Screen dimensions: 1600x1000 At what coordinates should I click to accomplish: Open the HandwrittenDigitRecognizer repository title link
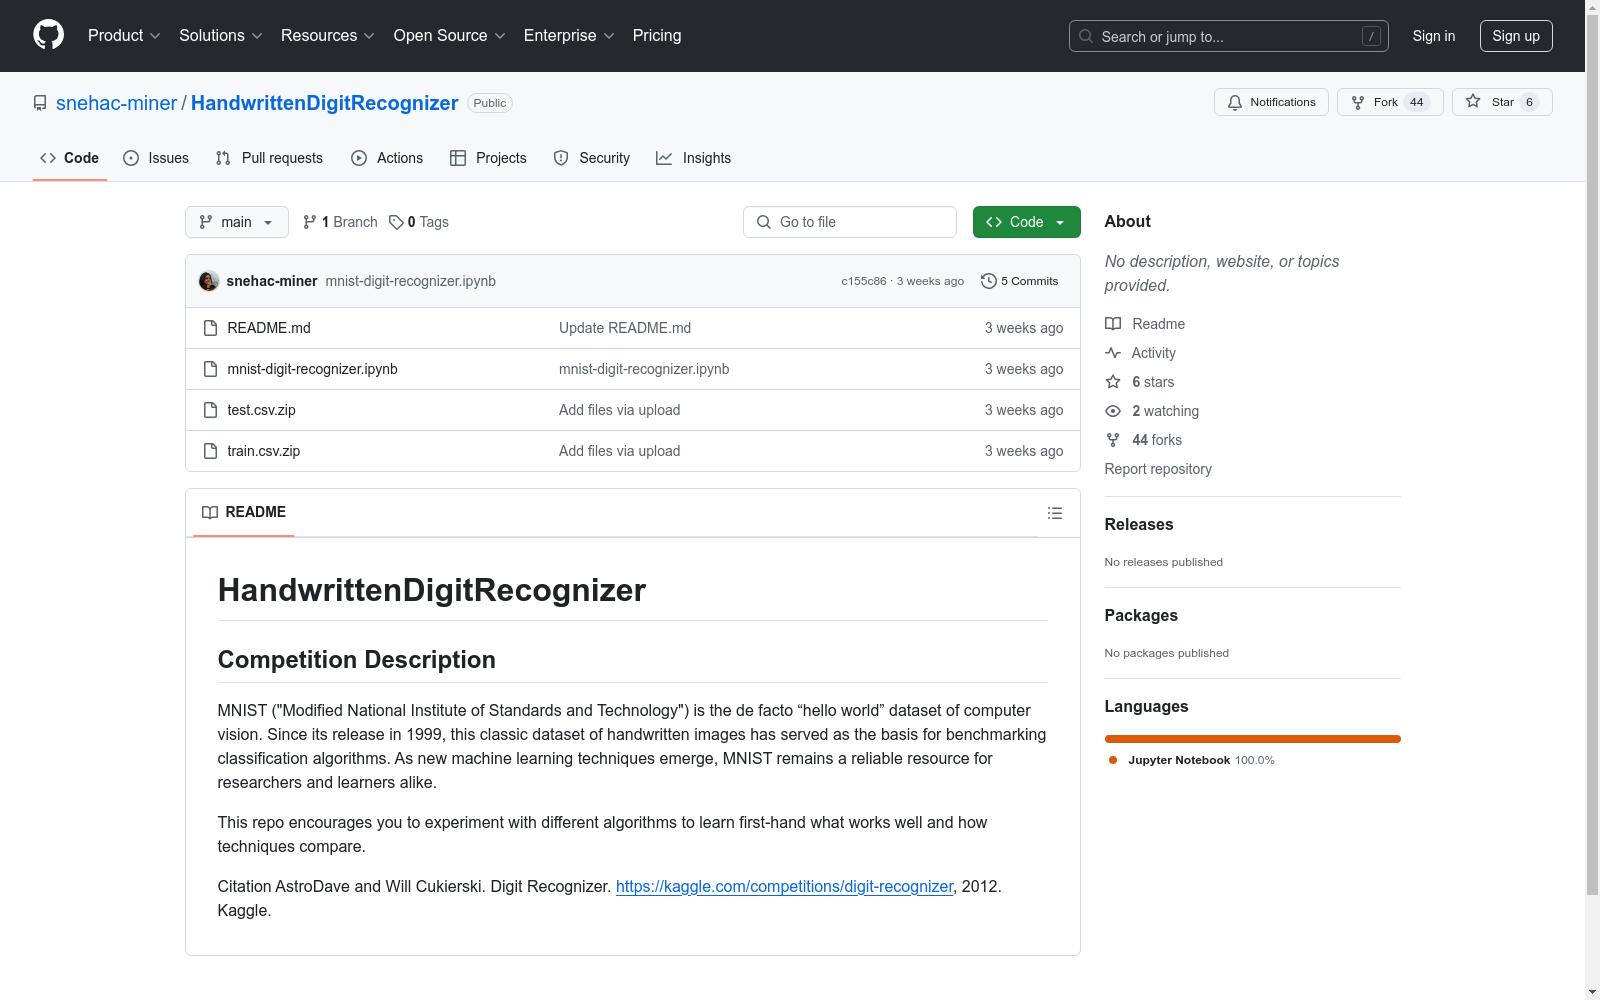(x=325, y=103)
